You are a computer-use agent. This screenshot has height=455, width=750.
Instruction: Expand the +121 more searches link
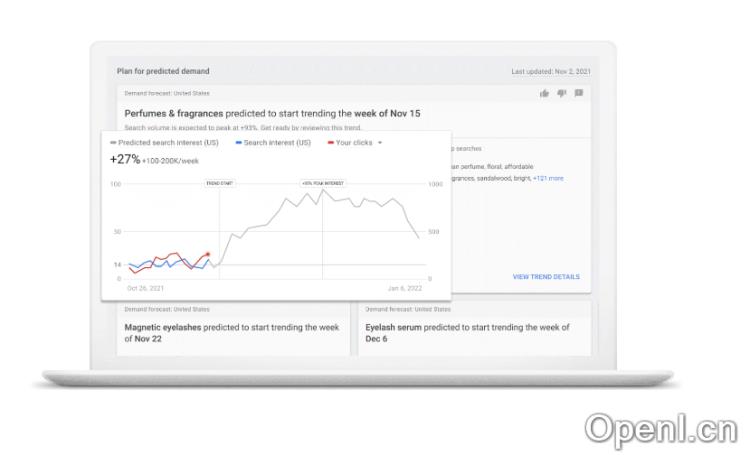point(548,178)
